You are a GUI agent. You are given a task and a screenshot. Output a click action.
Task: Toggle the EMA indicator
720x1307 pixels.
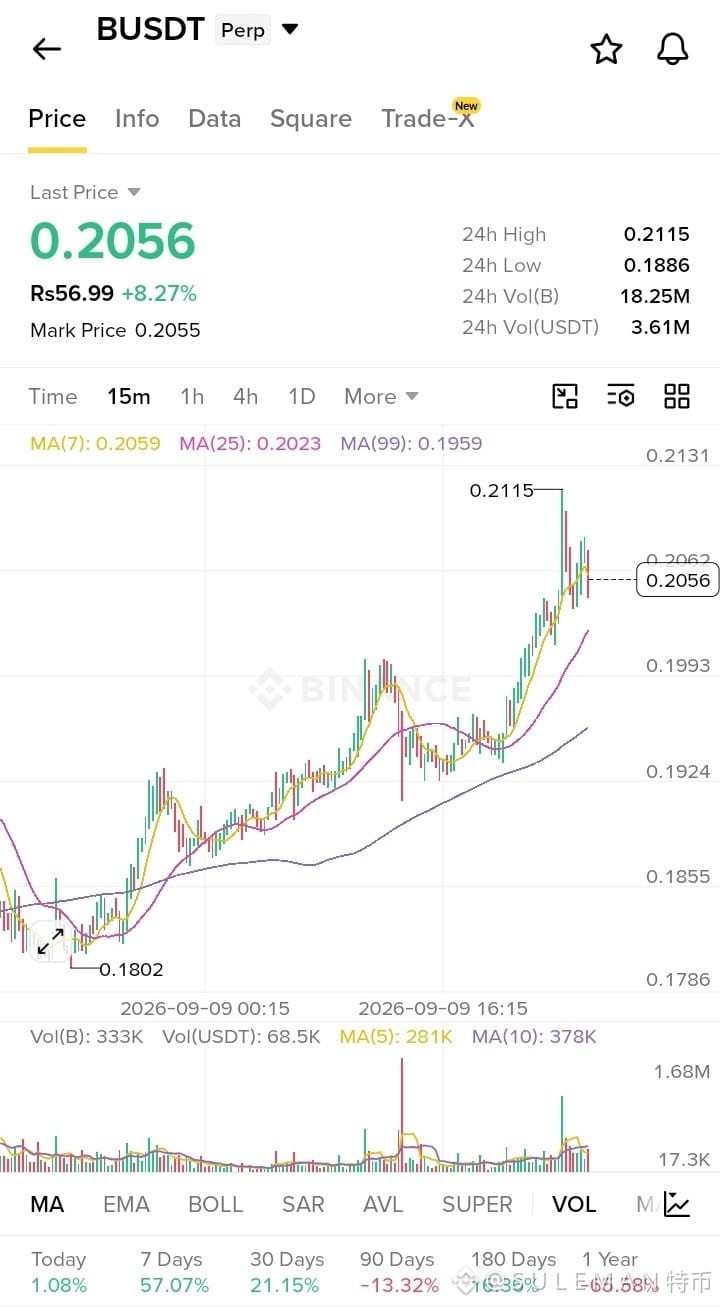pyautogui.click(x=126, y=1204)
